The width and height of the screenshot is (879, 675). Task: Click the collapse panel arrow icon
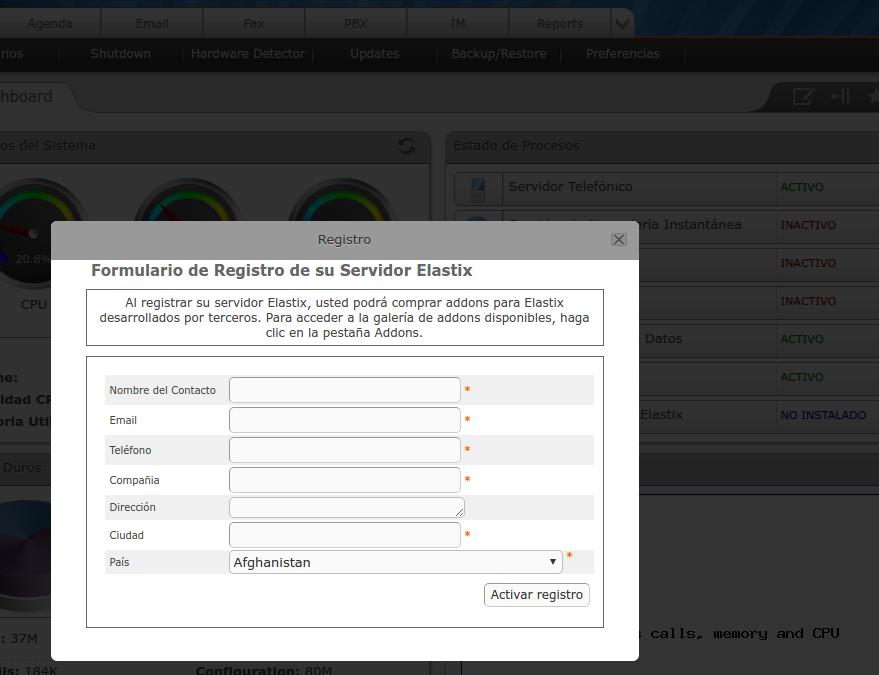[x=839, y=96]
